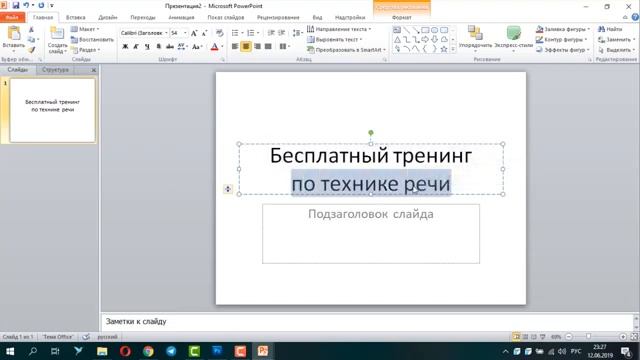Open the font name Calibri dropdown

tap(166, 33)
